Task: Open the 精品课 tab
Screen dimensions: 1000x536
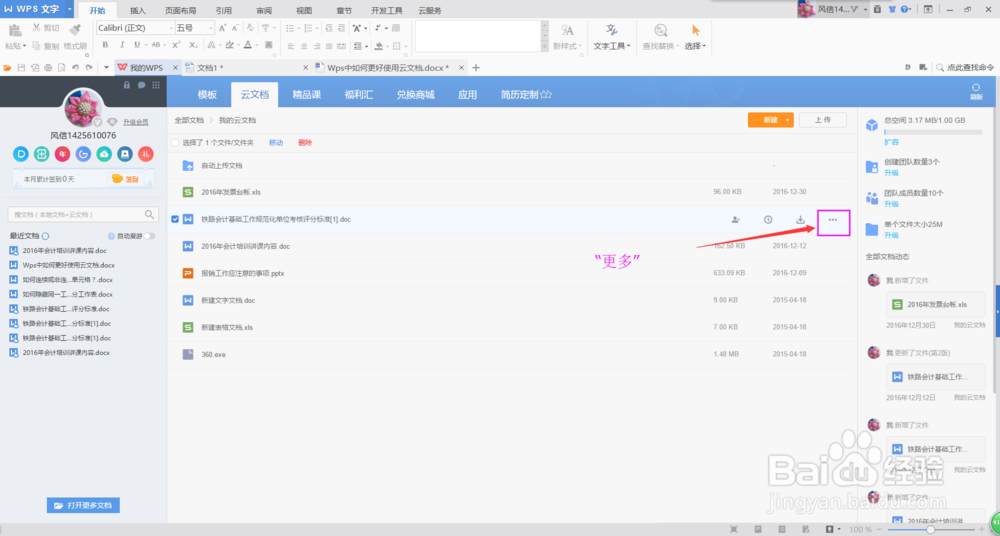Action: pos(307,94)
